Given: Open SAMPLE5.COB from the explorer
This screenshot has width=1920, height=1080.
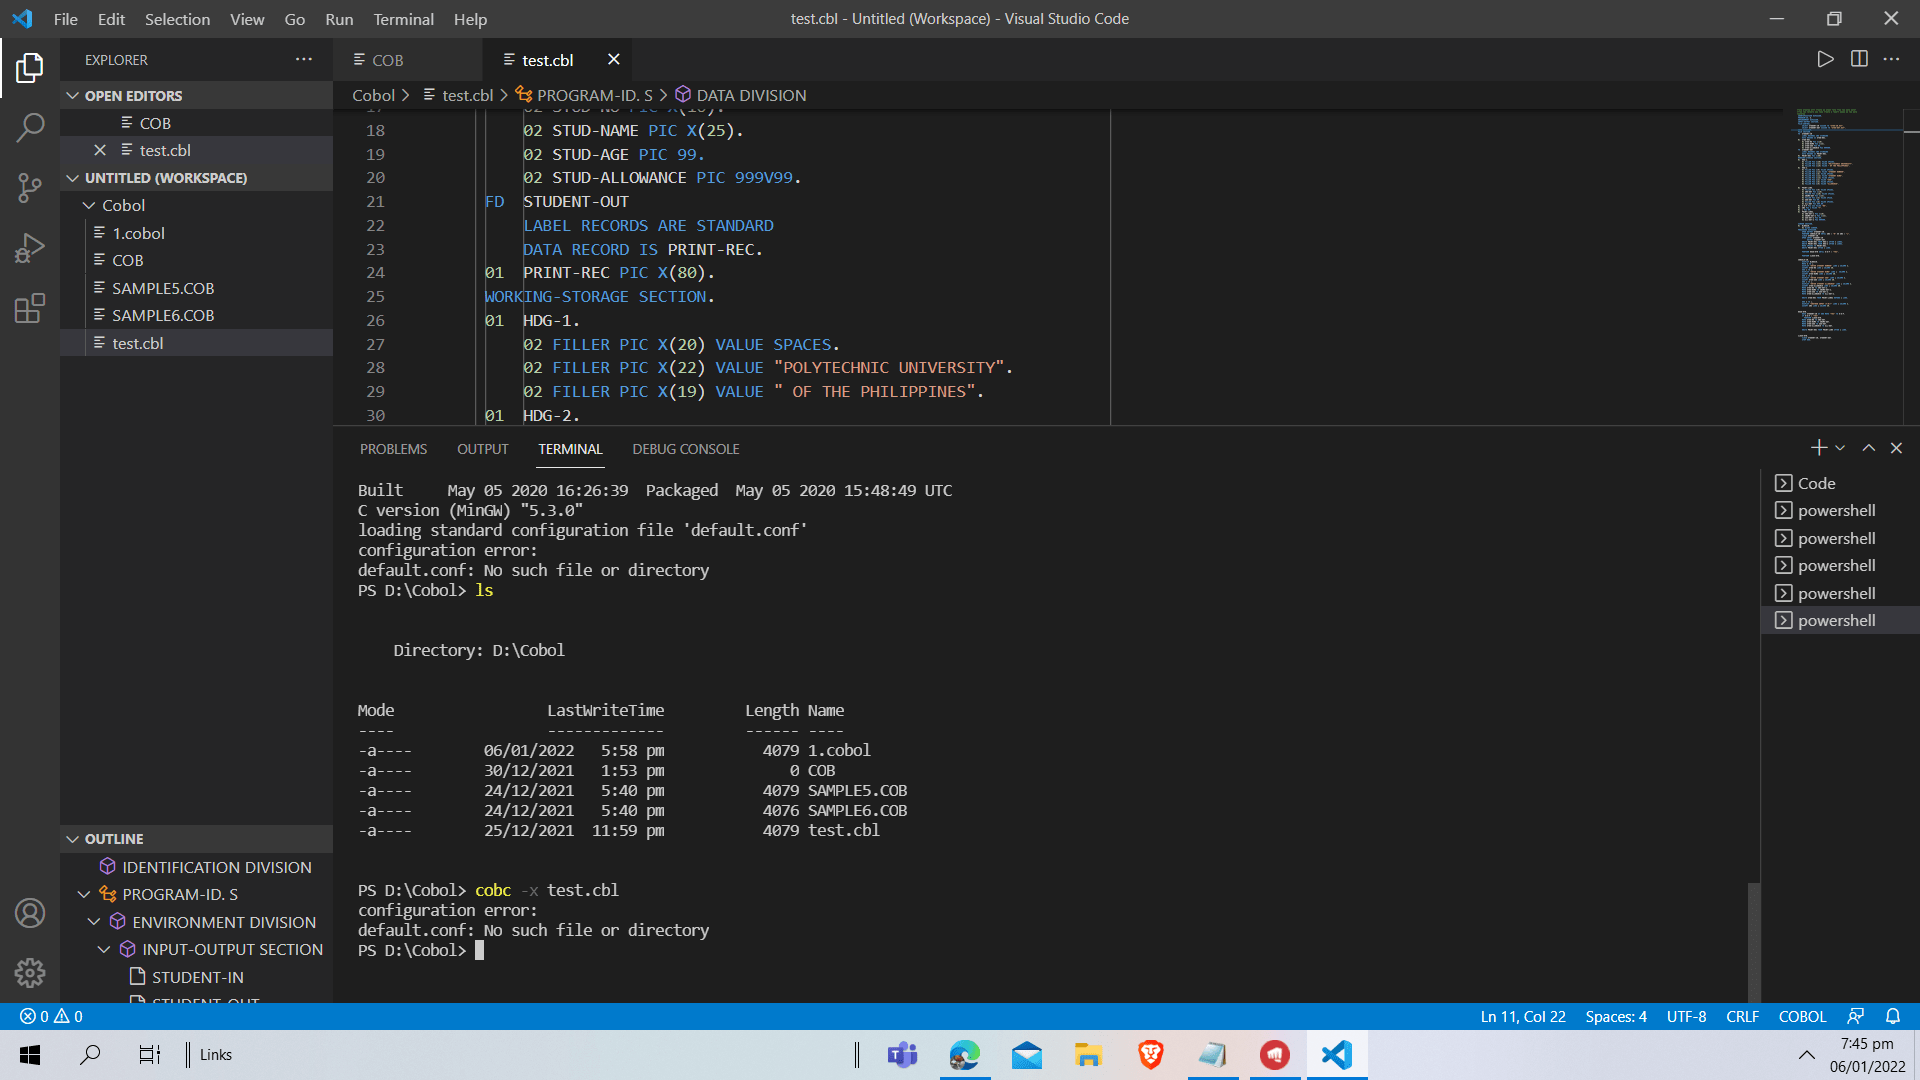Looking at the screenshot, I should (163, 288).
